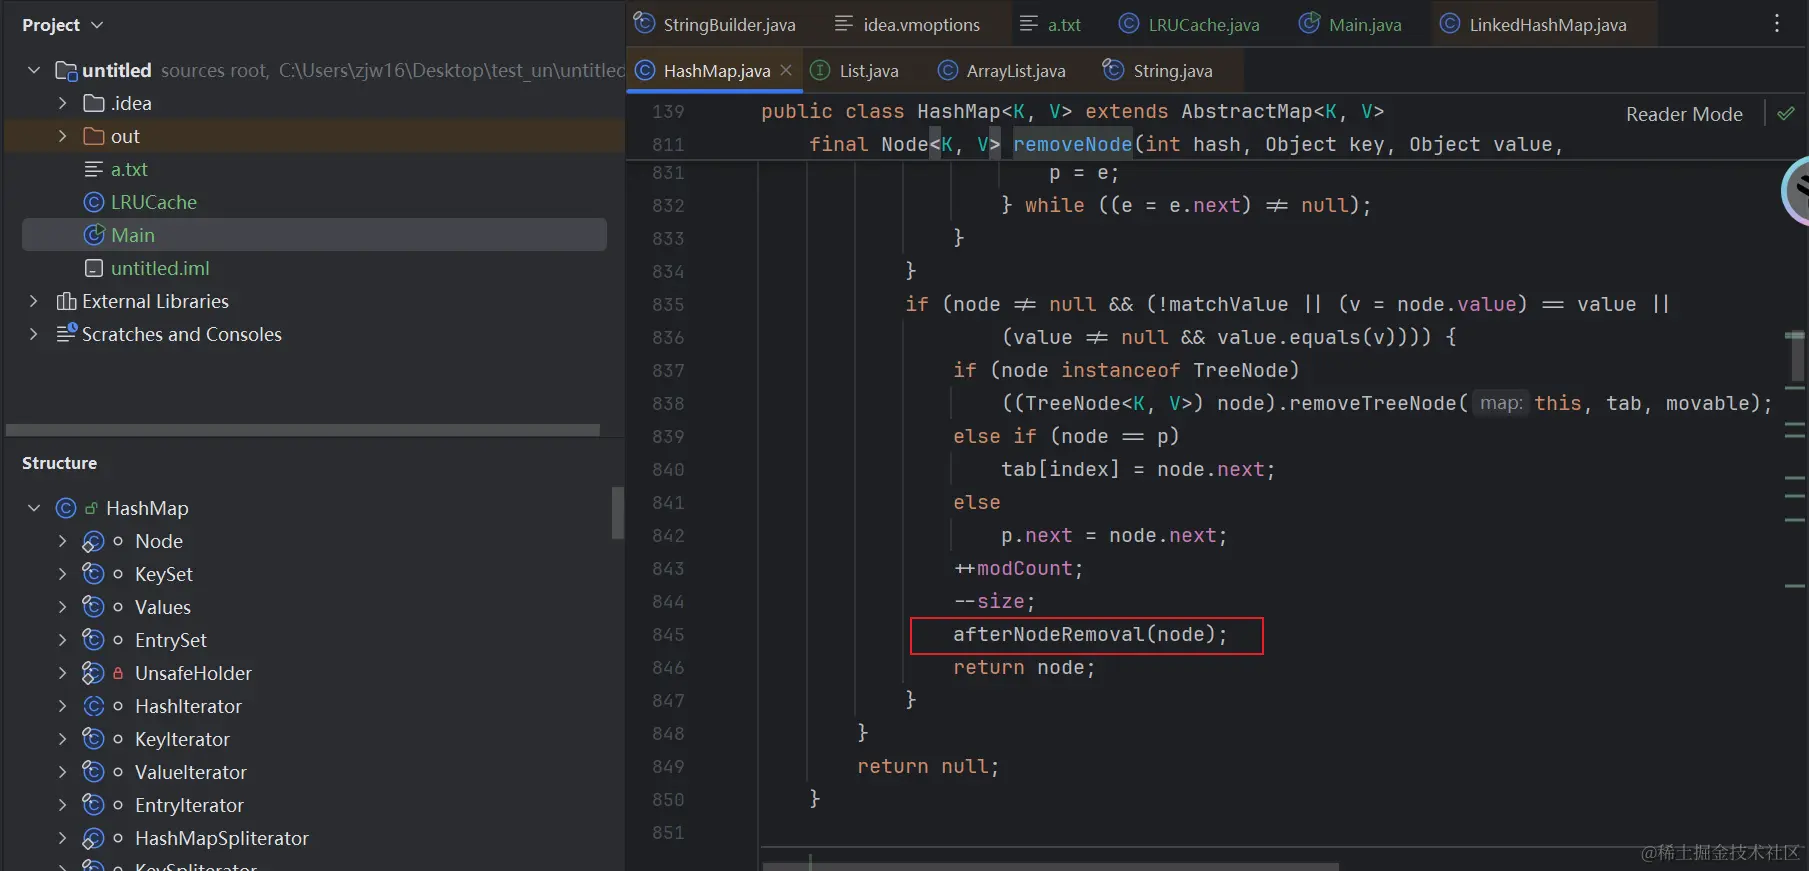Toggle Reader Mode in editor

(1684, 114)
